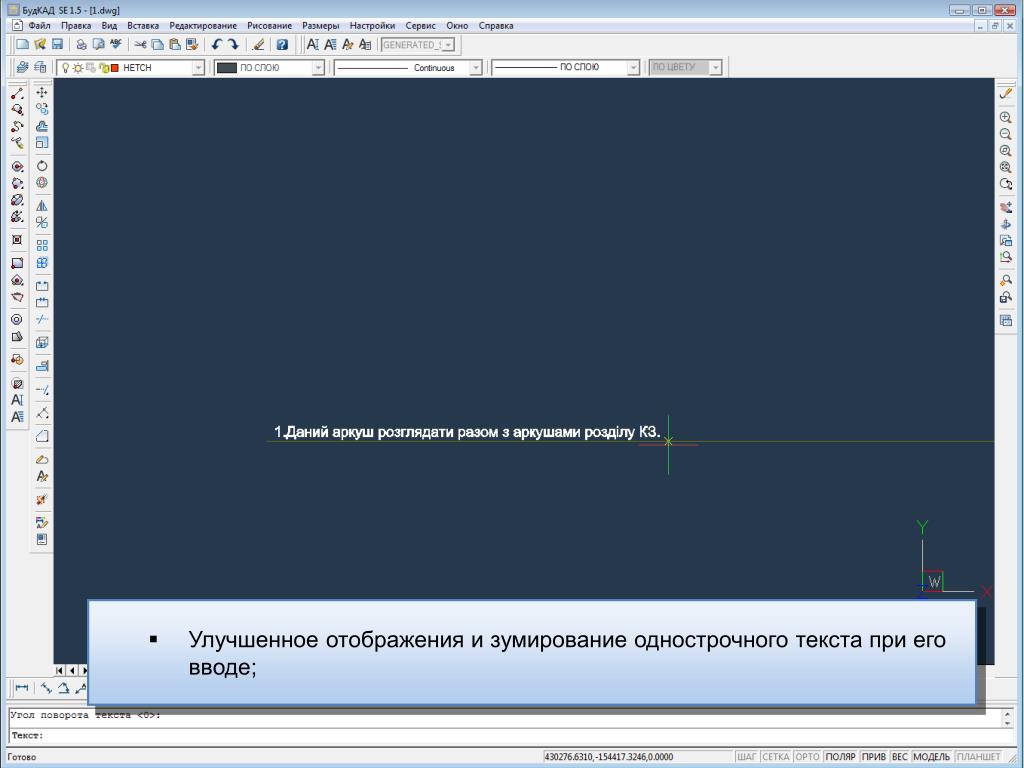Select the Line draw tool

click(x=18, y=93)
